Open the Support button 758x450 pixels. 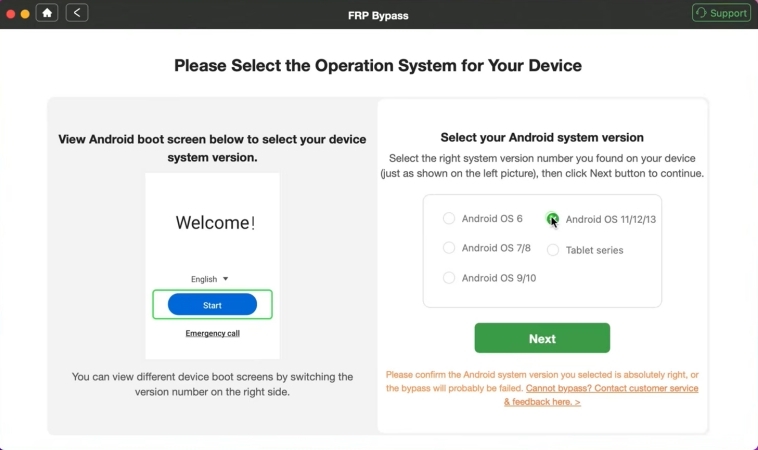pyautogui.click(x=721, y=13)
